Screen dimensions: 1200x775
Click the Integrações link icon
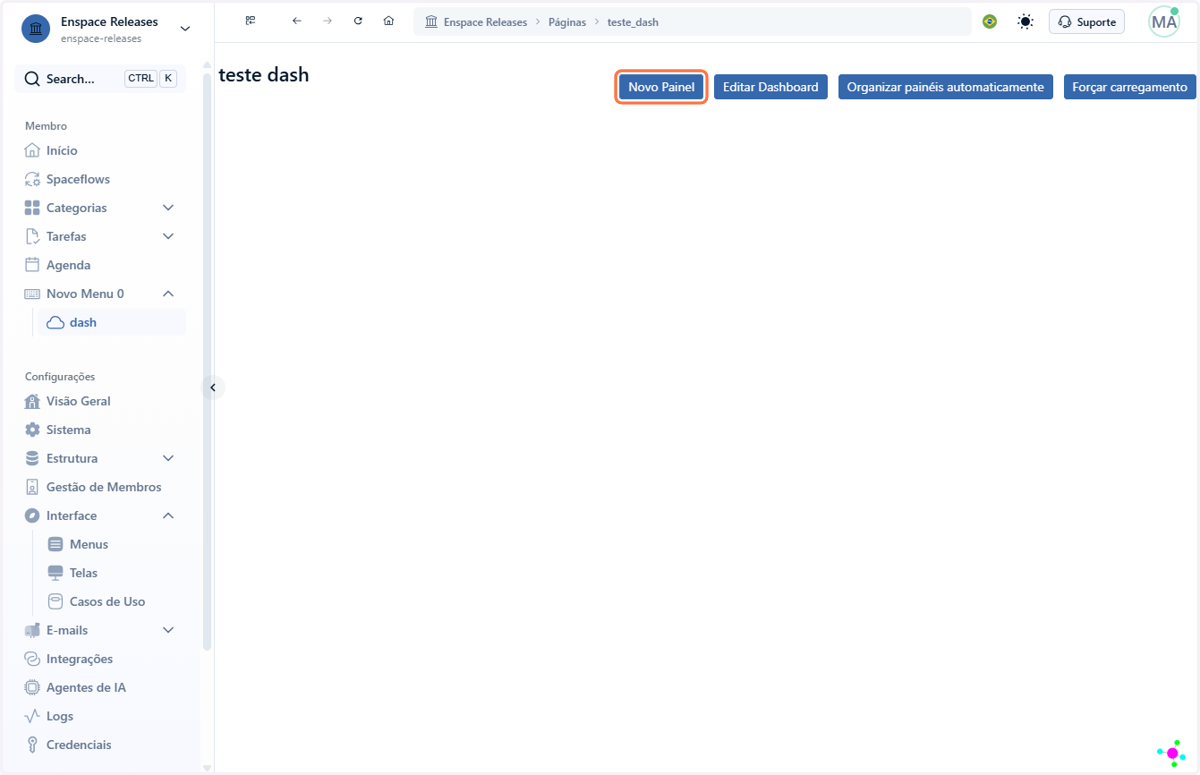pyautogui.click(x=32, y=659)
